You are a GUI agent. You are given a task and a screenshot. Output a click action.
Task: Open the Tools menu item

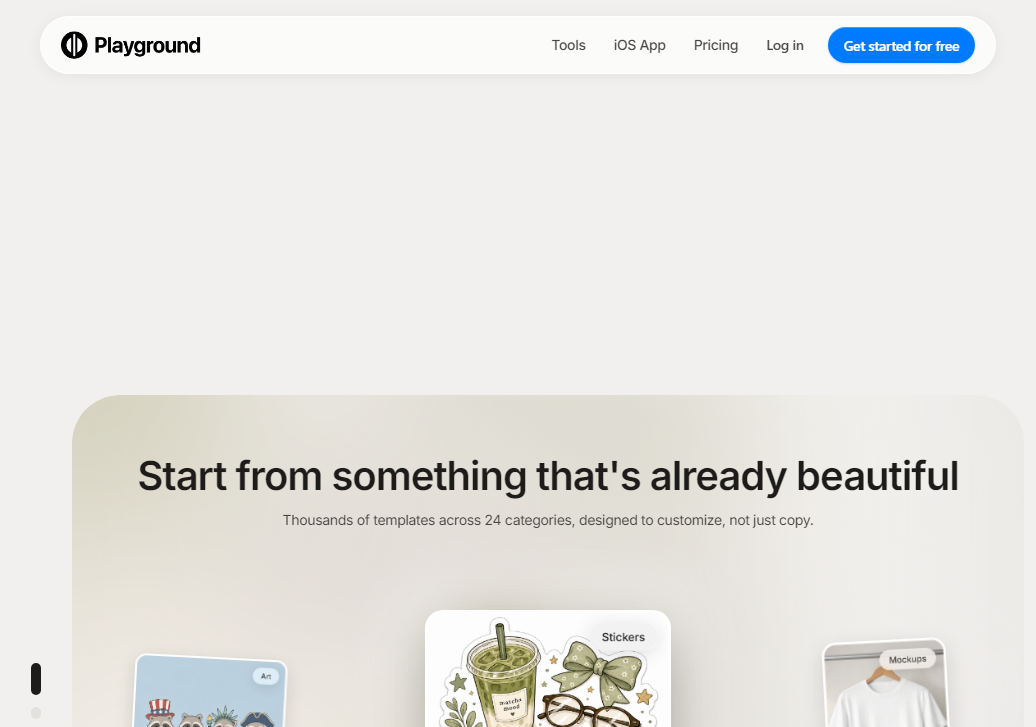568,45
